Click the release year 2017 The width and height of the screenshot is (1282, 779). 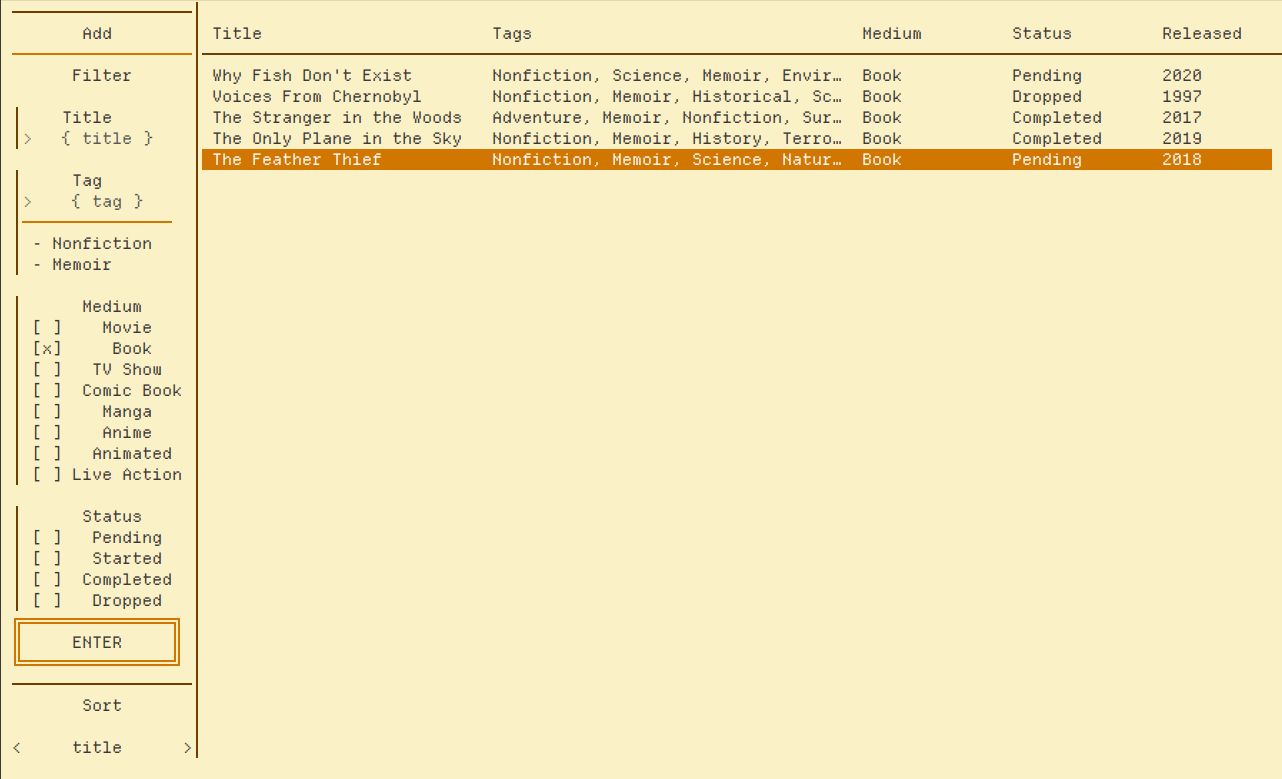[1182, 117]
